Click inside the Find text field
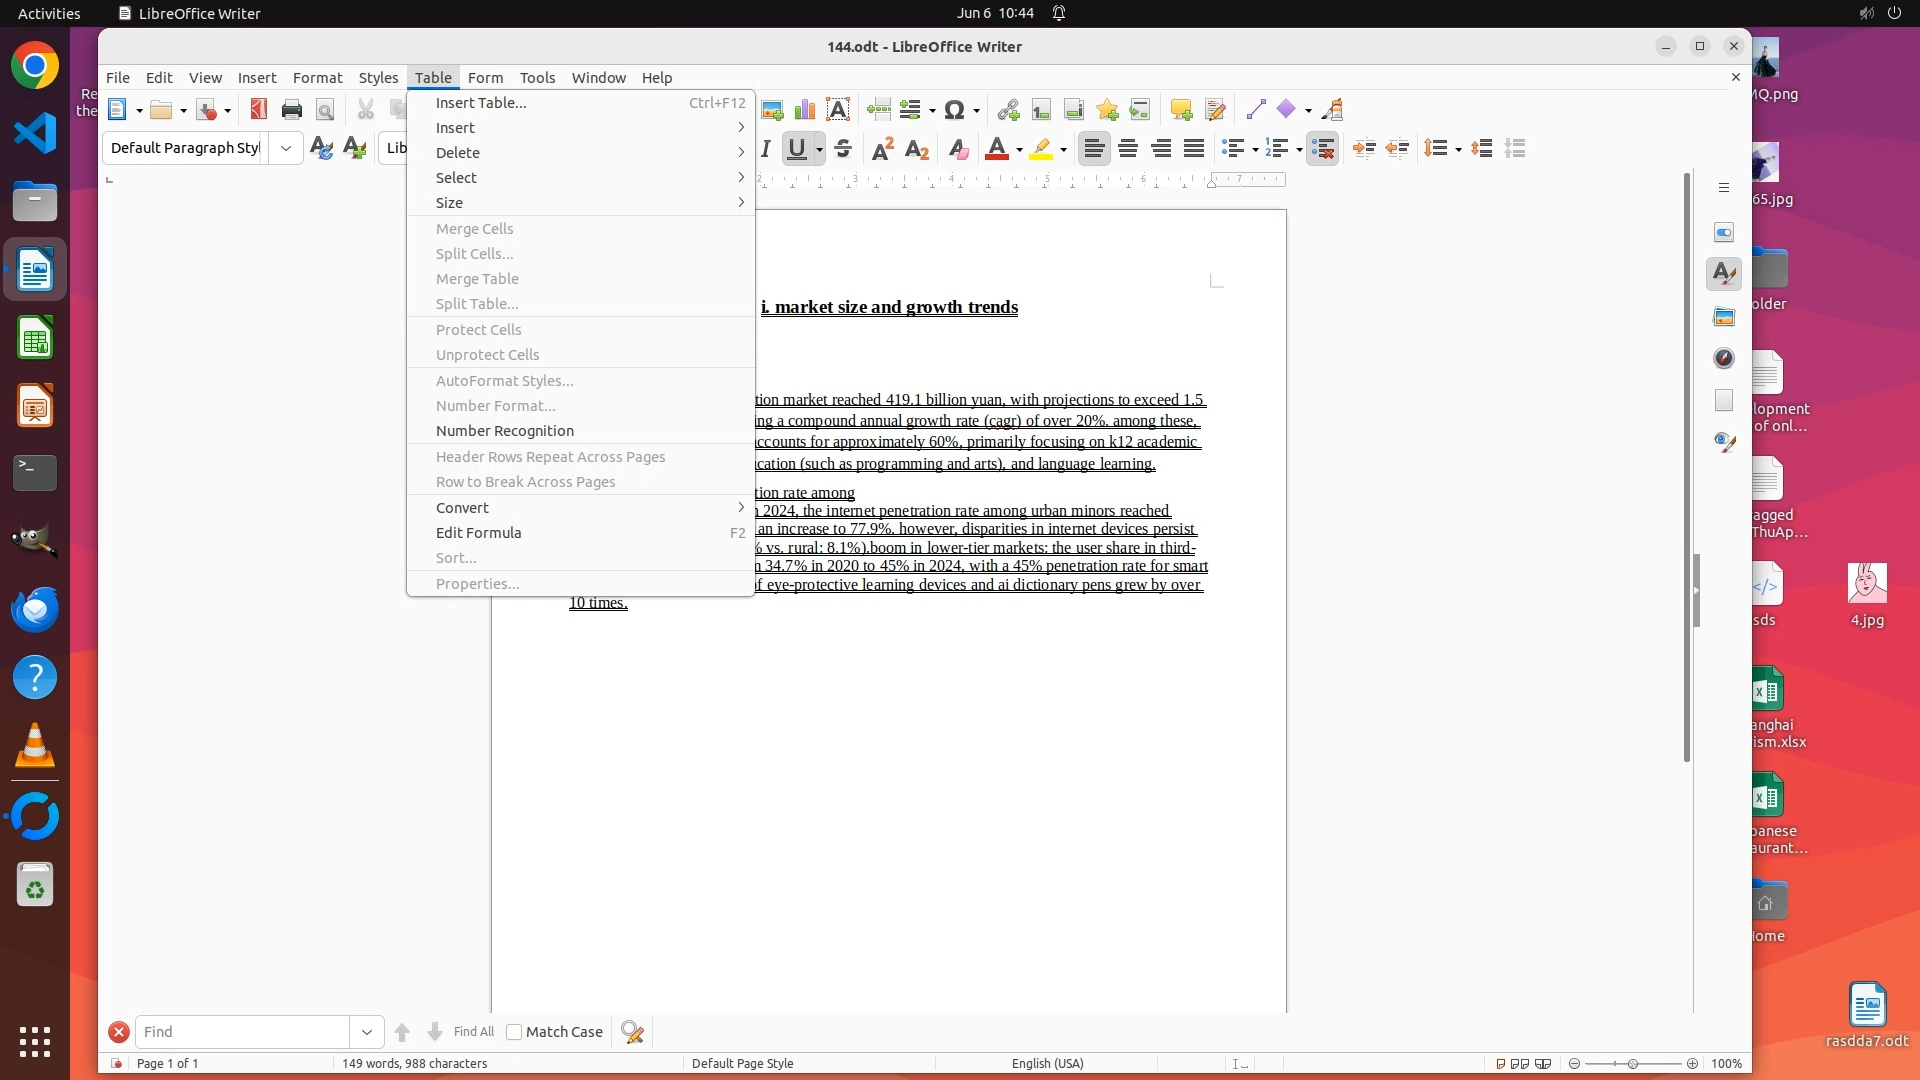Image resolution: width=1920 pixels, height=1080 pixels. (243, 1032)
